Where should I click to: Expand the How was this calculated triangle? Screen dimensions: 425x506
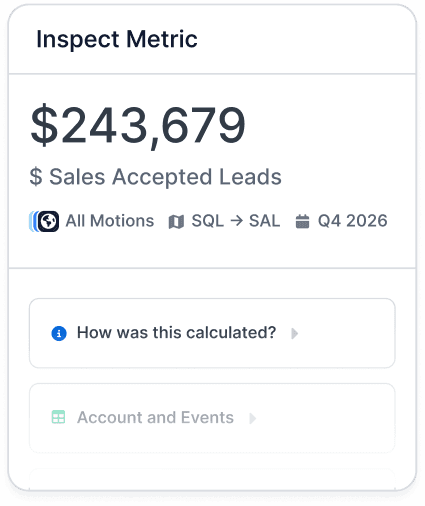pos(294,333)
